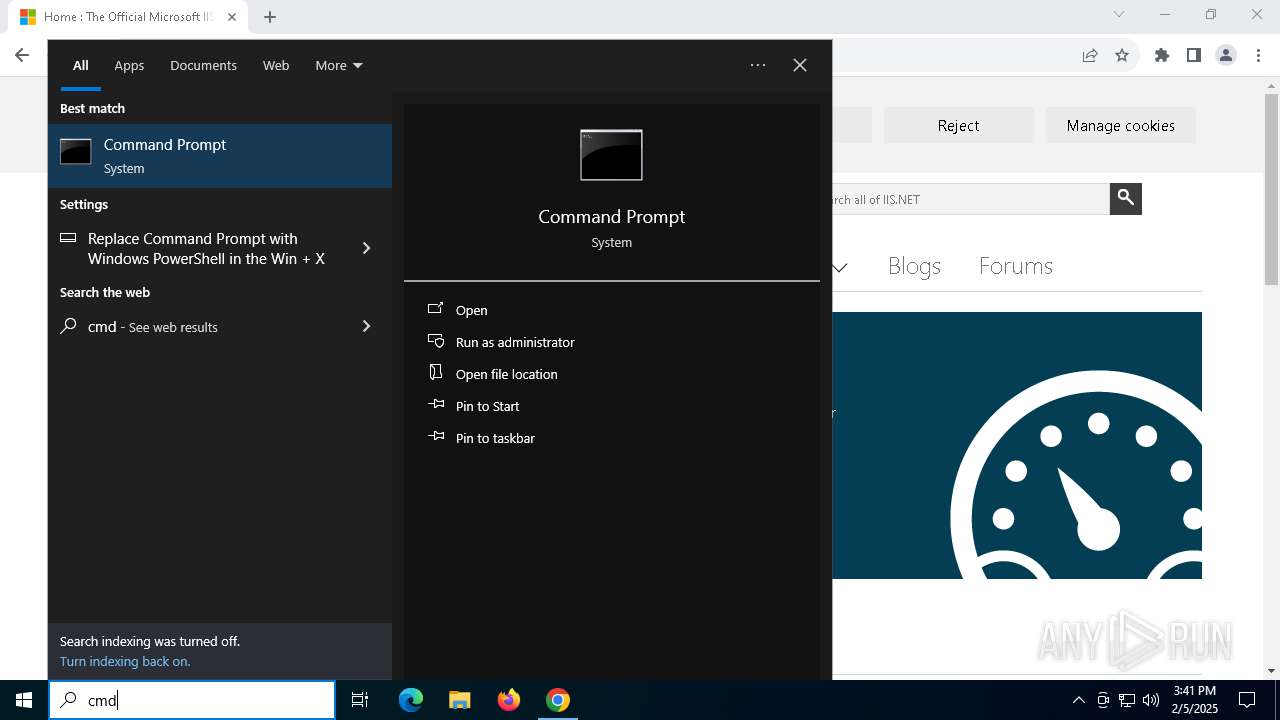The image size is (1280, 720).
Task: Open a new Chrome tab
Action: pyautogui.click(x=270, y=16)
